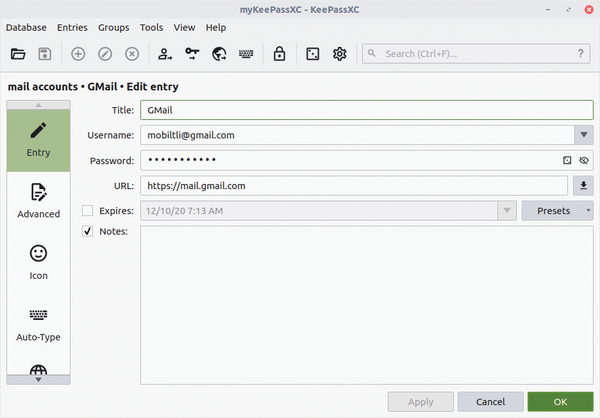Screen dimensions: 600x418
Task: Enable the Expires checkbox
Action: (87, 211)
